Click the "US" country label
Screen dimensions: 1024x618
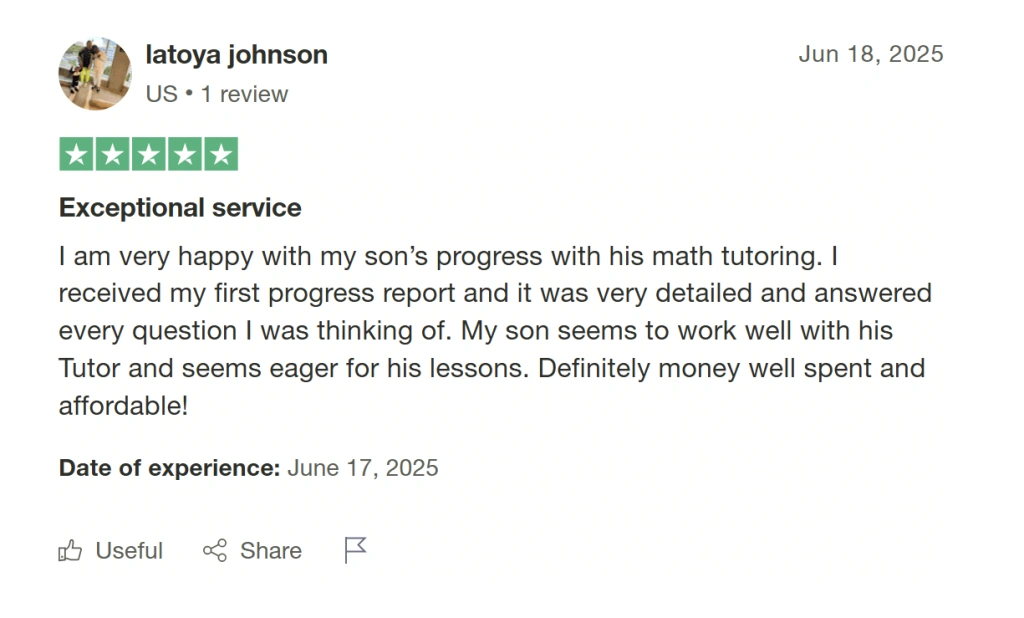[x=161, y=94]
